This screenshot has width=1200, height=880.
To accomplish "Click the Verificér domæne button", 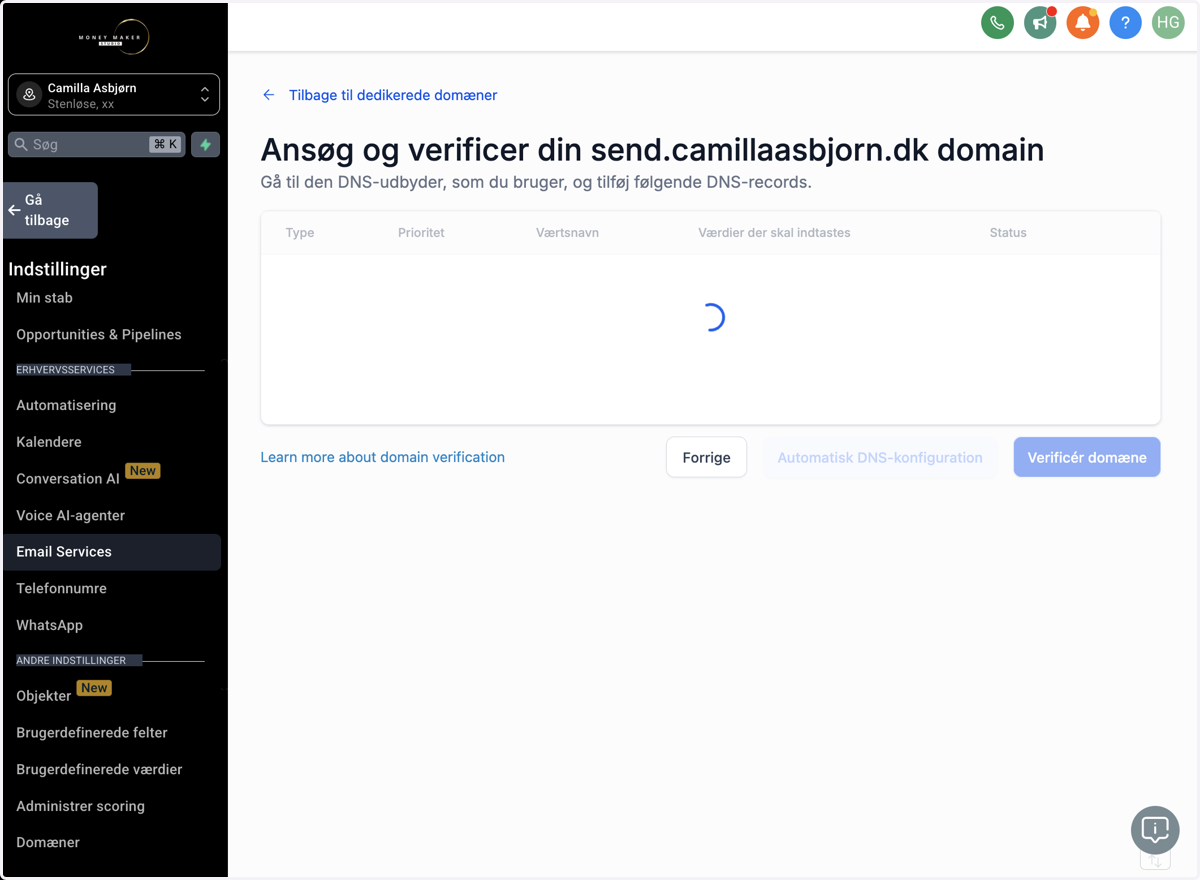I will (1087, 457).
